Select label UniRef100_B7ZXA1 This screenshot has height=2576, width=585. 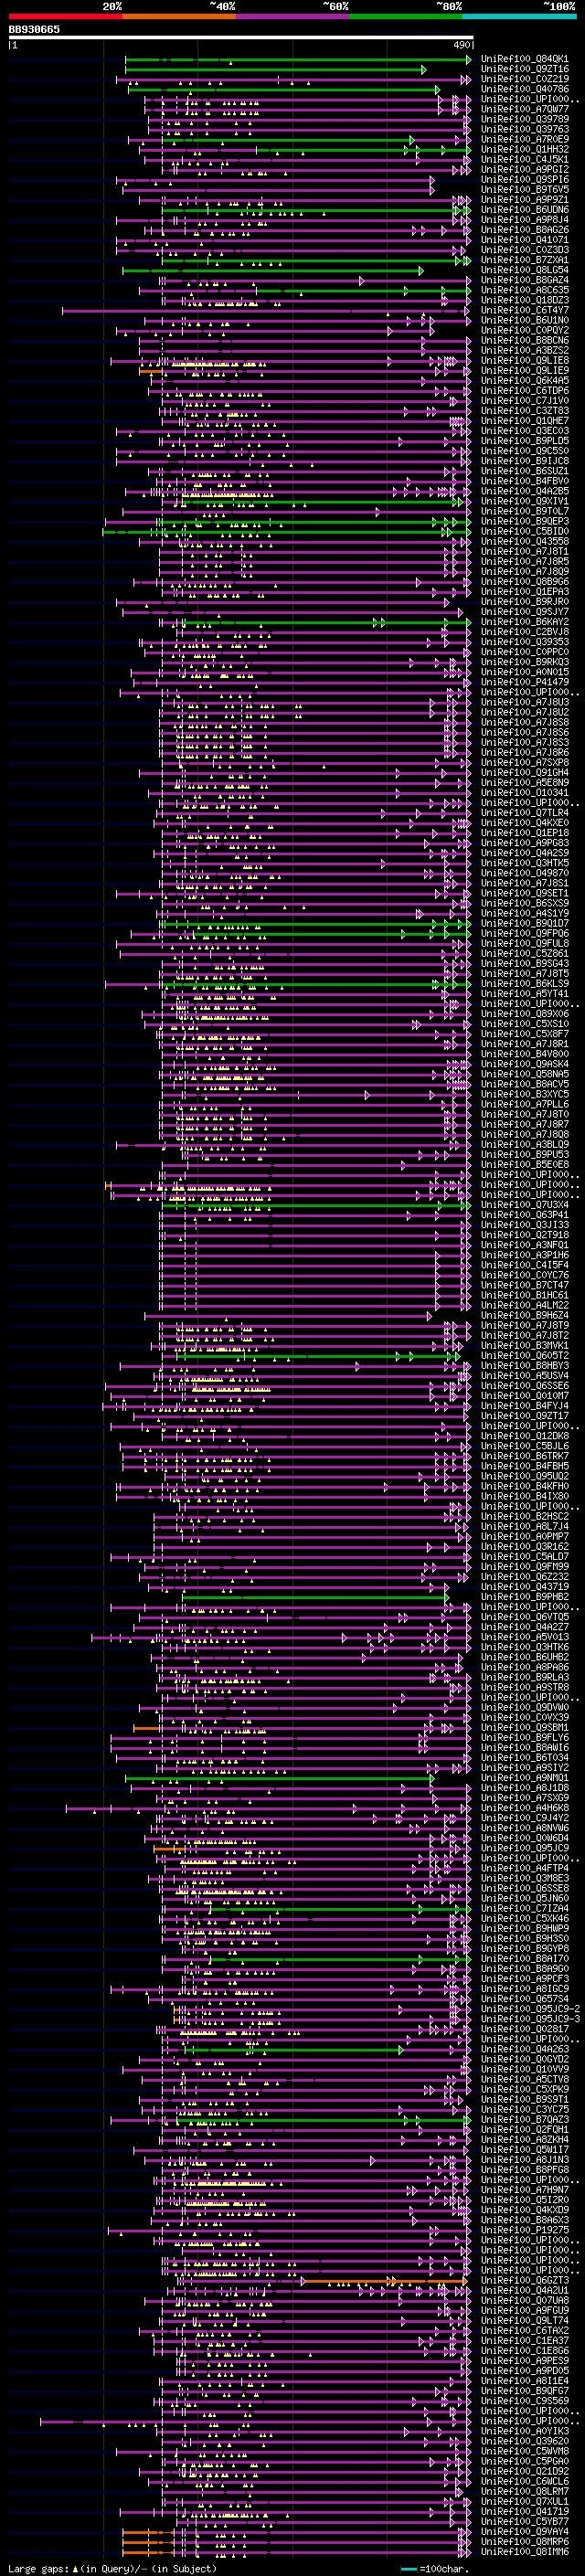click(x=524, y=260)
